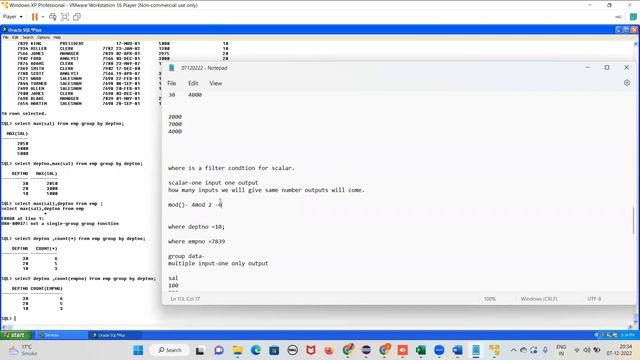Open the VMware Player menu dropdown
Screen dimensions: 640x360
coord(13,17)
